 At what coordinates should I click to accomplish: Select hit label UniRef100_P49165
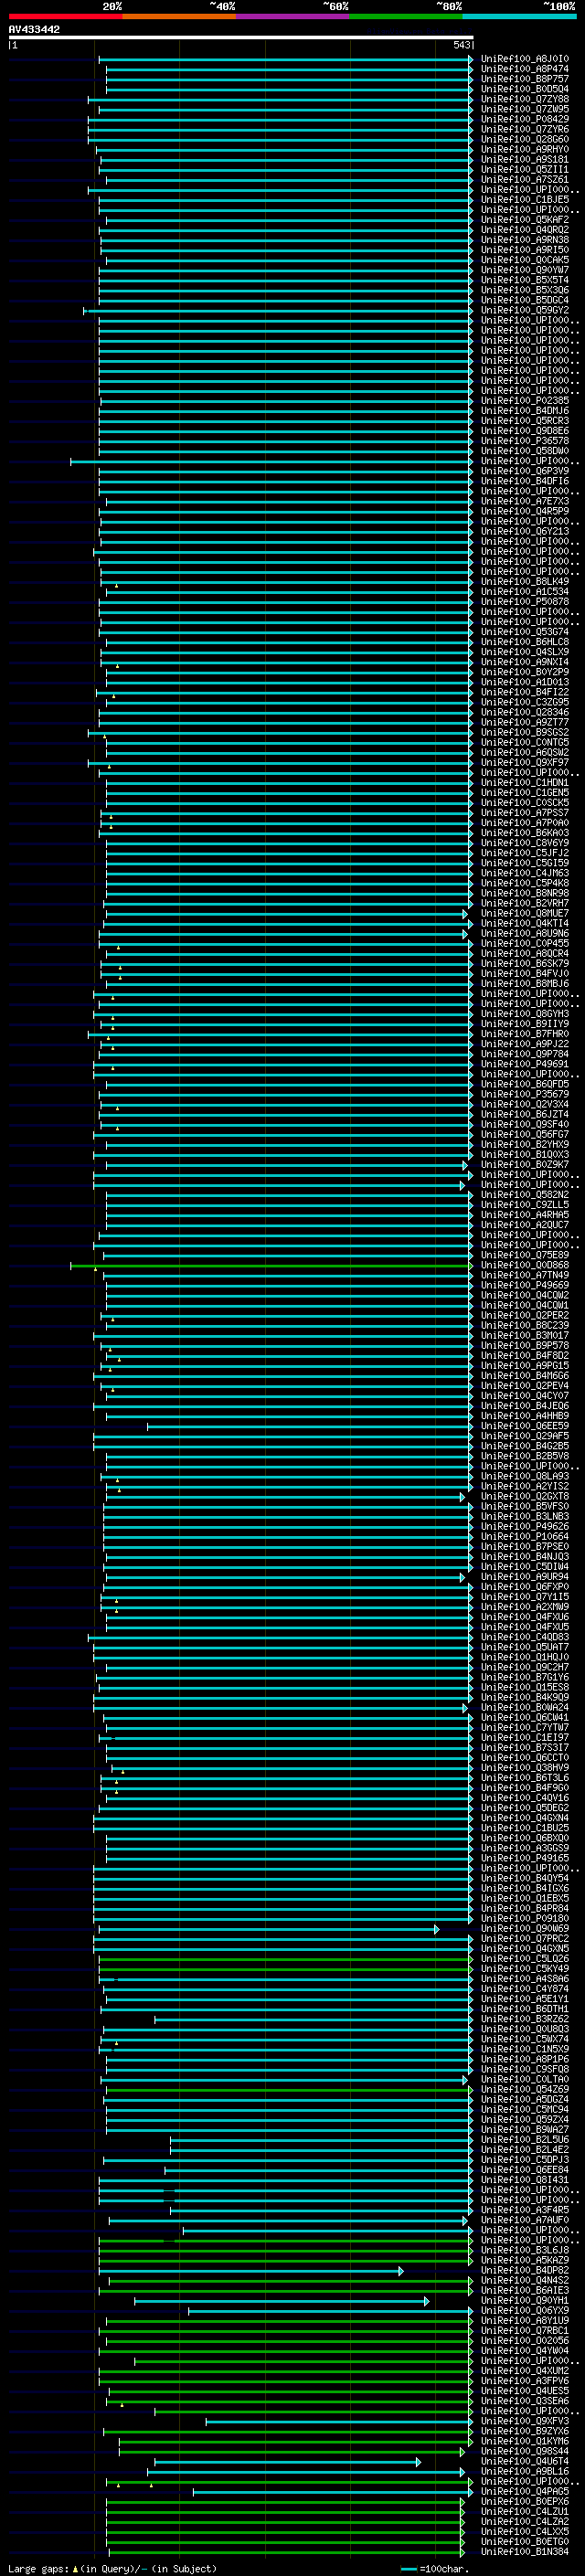(524, 1858)
